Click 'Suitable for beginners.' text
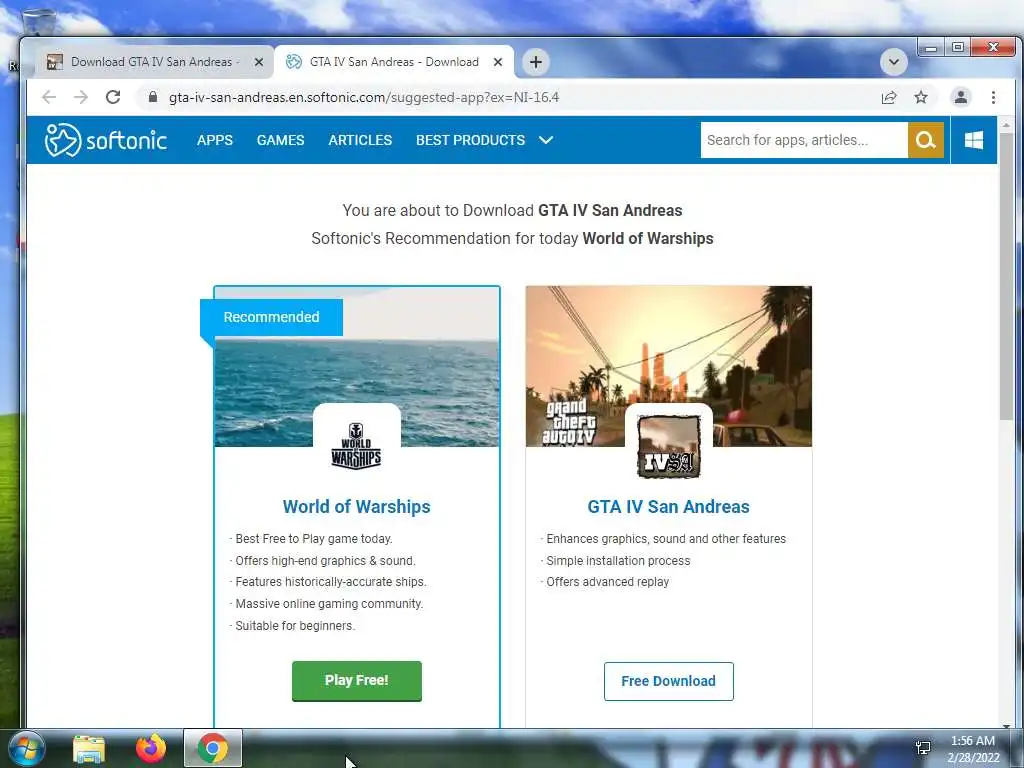 pyautogui.click(x=295, y=626)
